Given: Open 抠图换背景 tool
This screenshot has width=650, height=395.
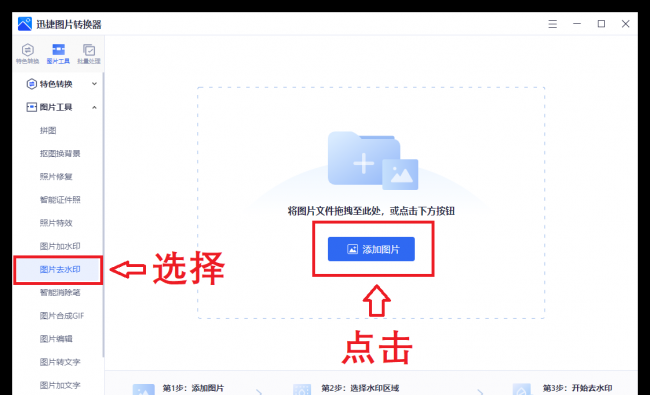Looking at the screenshot, I should [x=60, y=154].
